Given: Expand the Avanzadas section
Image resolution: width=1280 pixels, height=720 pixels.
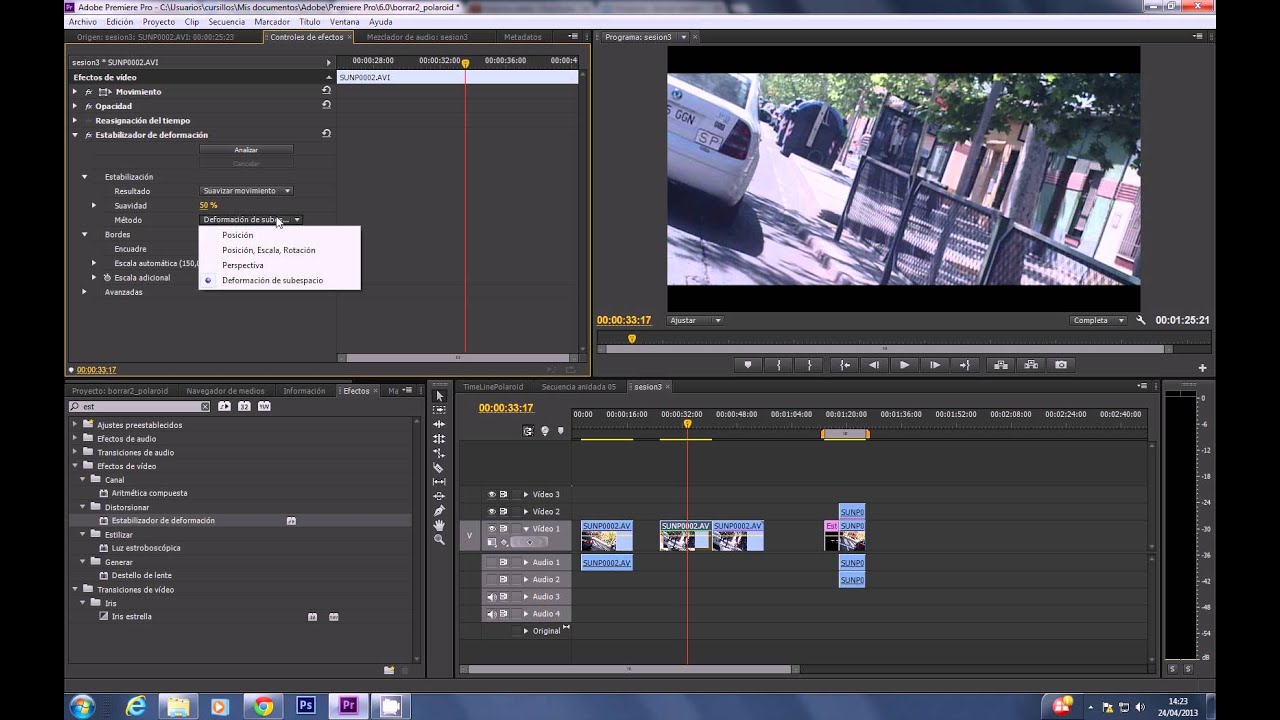Looking at the screenshot, I should click(85, 292).
